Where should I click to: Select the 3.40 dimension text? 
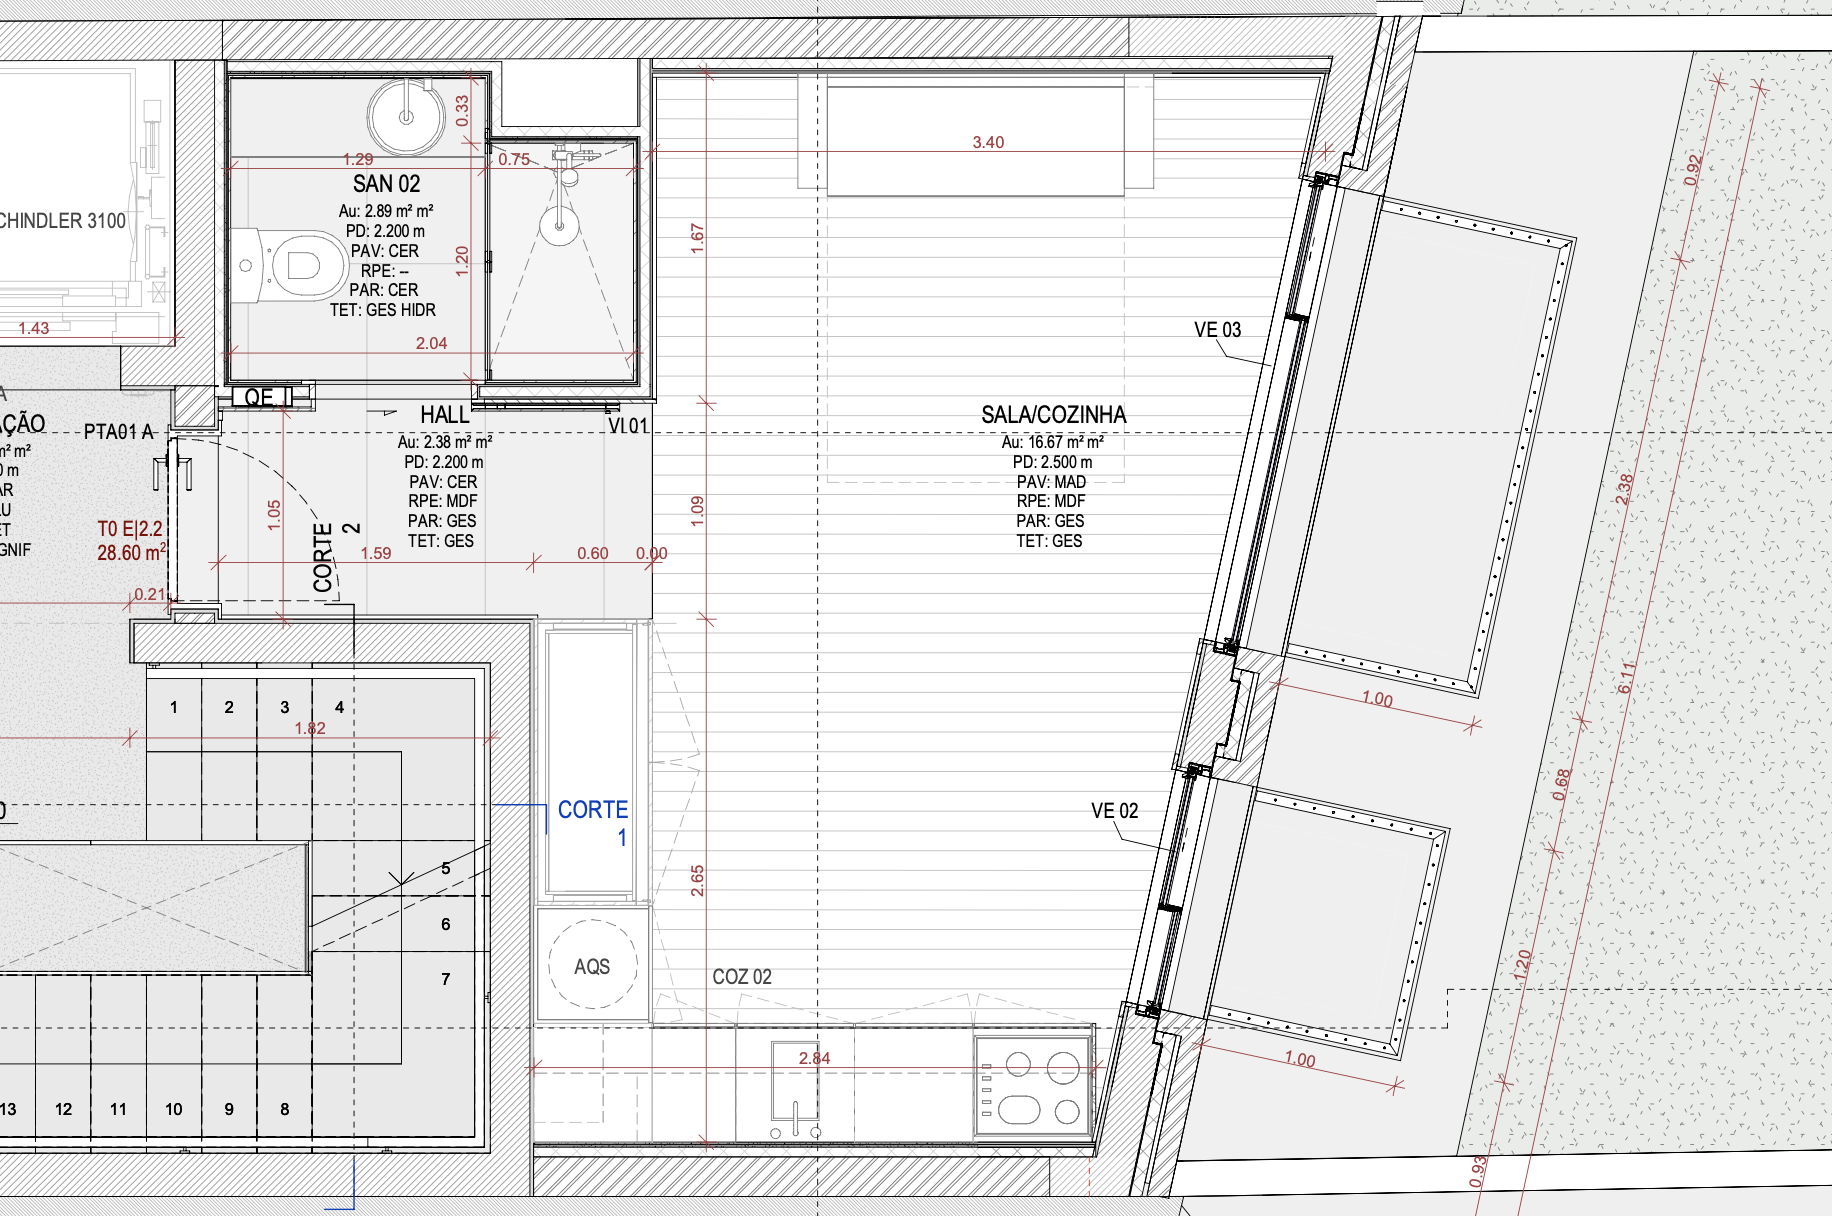[988, 142]
